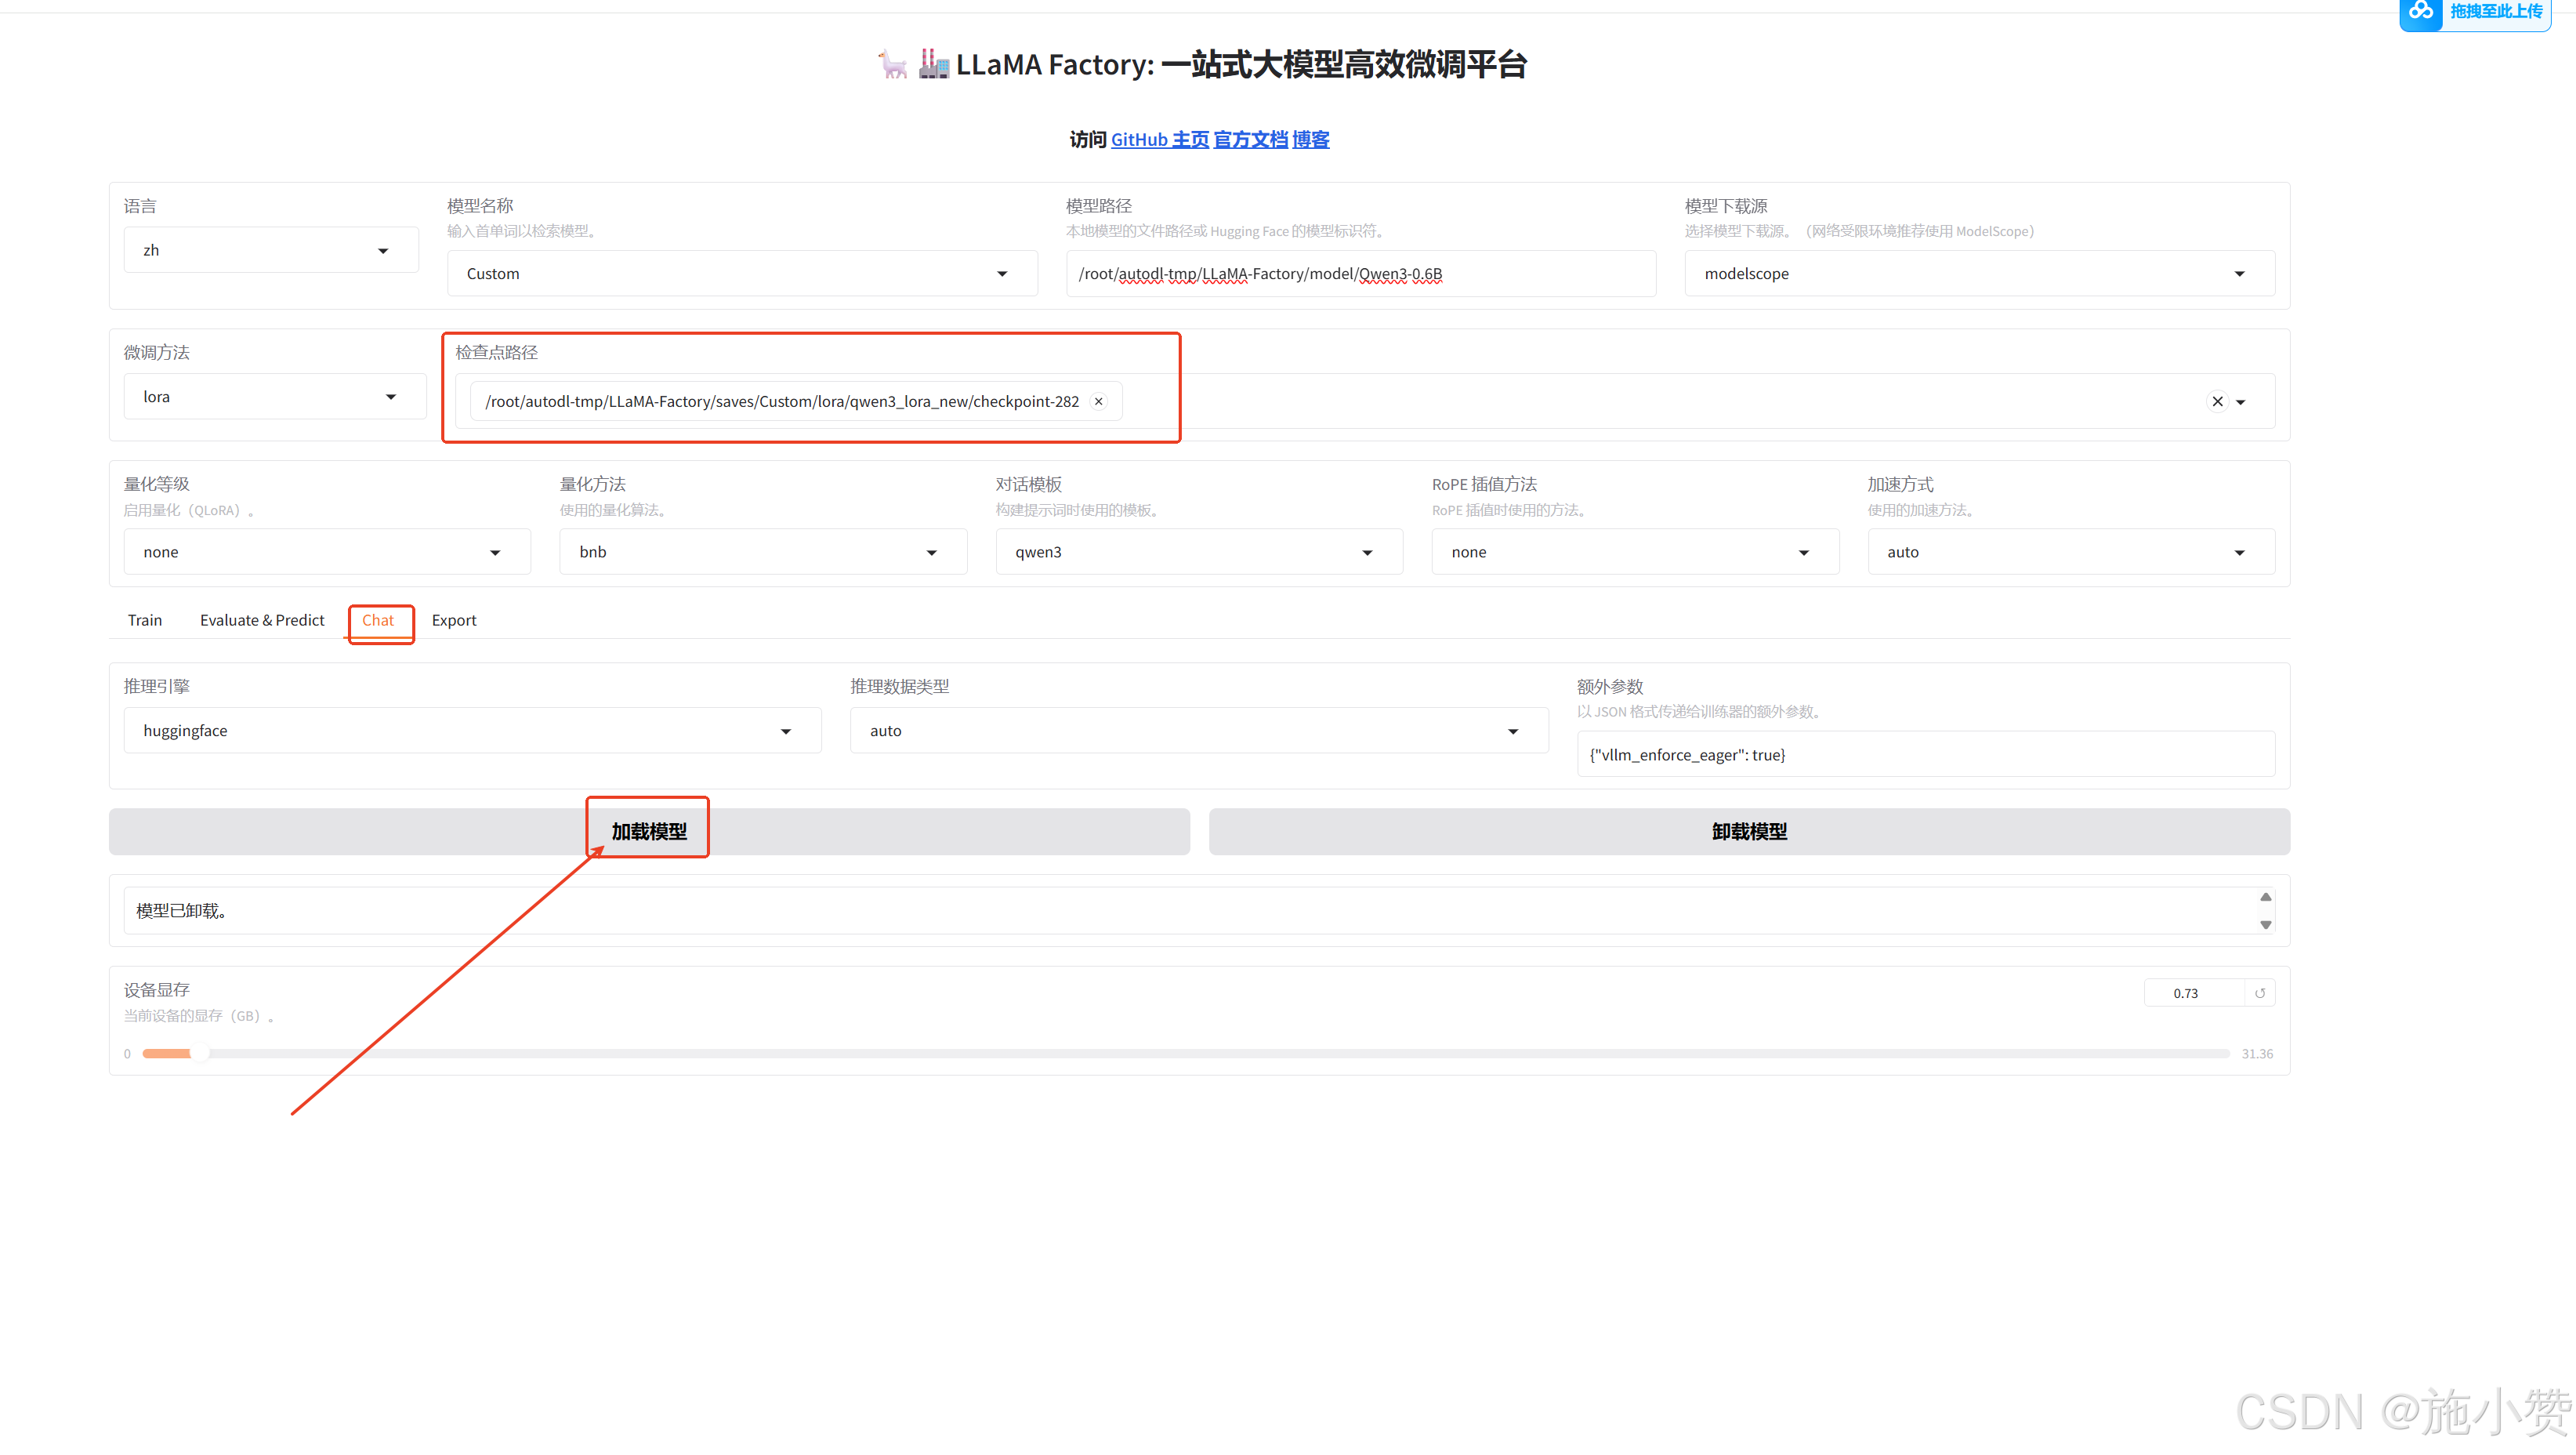Click the LLaMA Factory page title
This screenshot has height=1455, width=2576.
coord(1202,64)
